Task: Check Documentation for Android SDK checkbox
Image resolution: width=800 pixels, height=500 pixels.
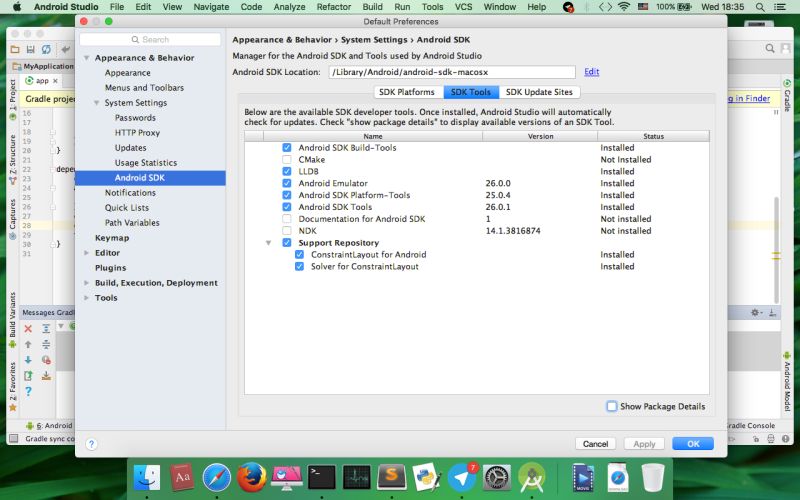Action: pyautogui.click(x=287, y=219)
